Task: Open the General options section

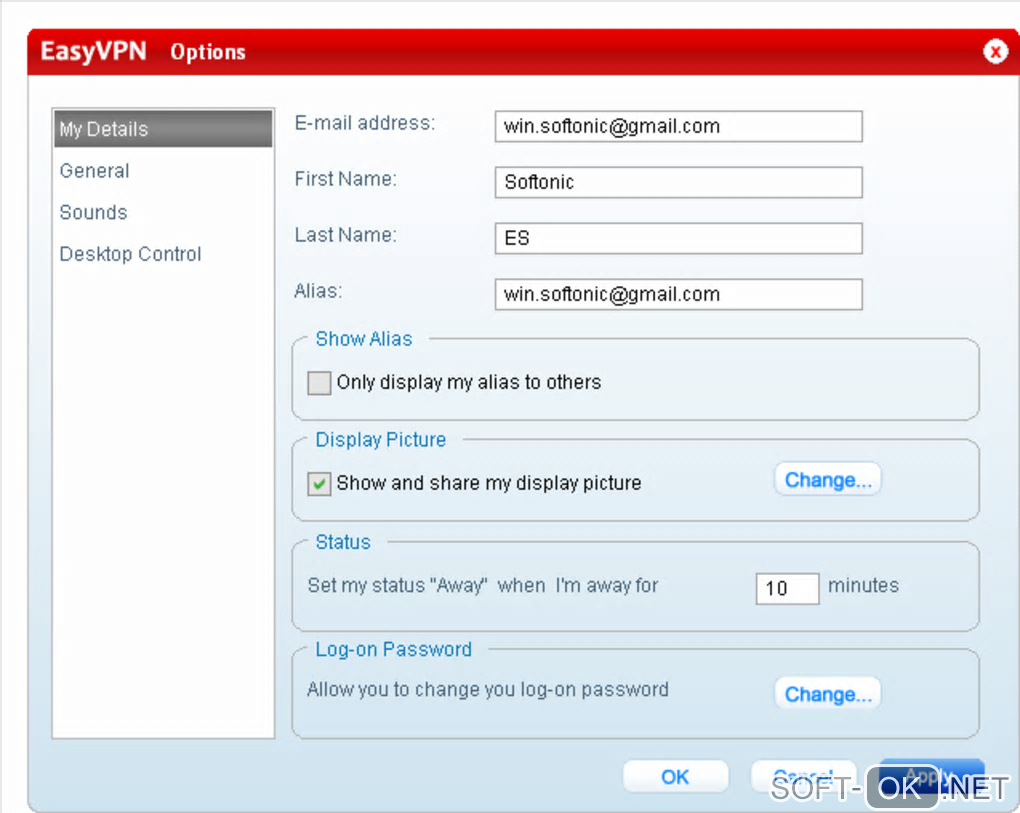Action: [94, 171]
